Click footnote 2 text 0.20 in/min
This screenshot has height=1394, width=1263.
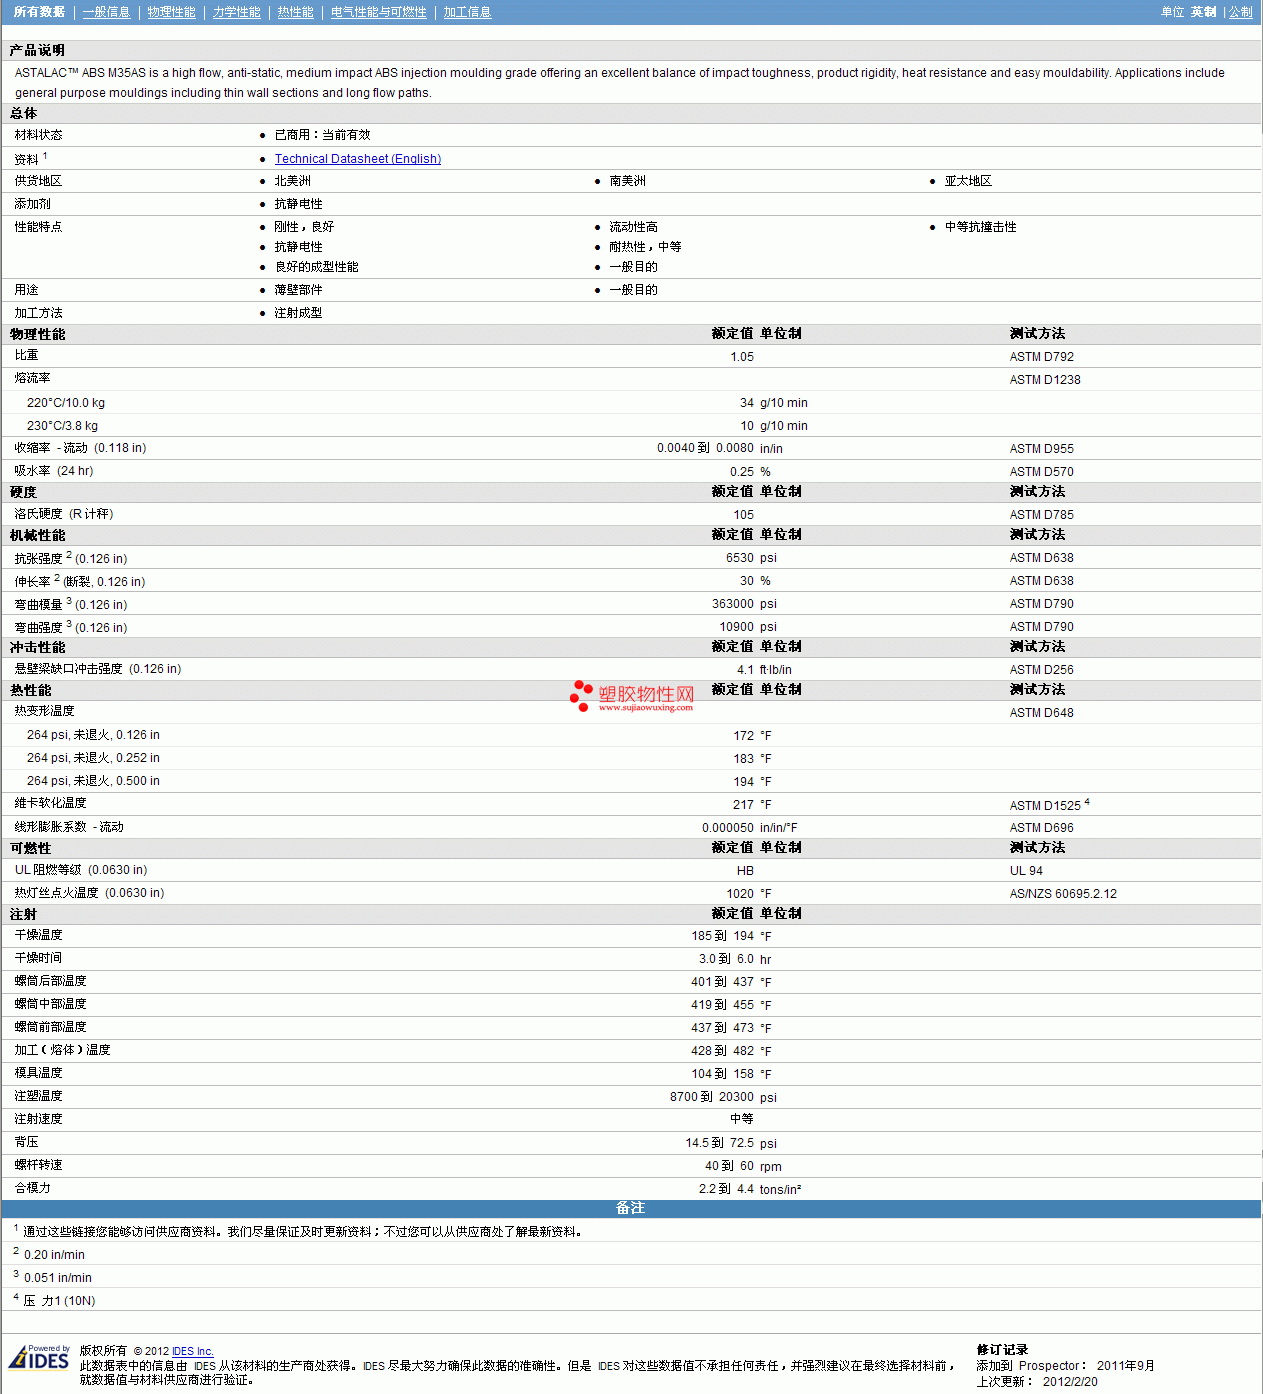(x=54, y=1255)
